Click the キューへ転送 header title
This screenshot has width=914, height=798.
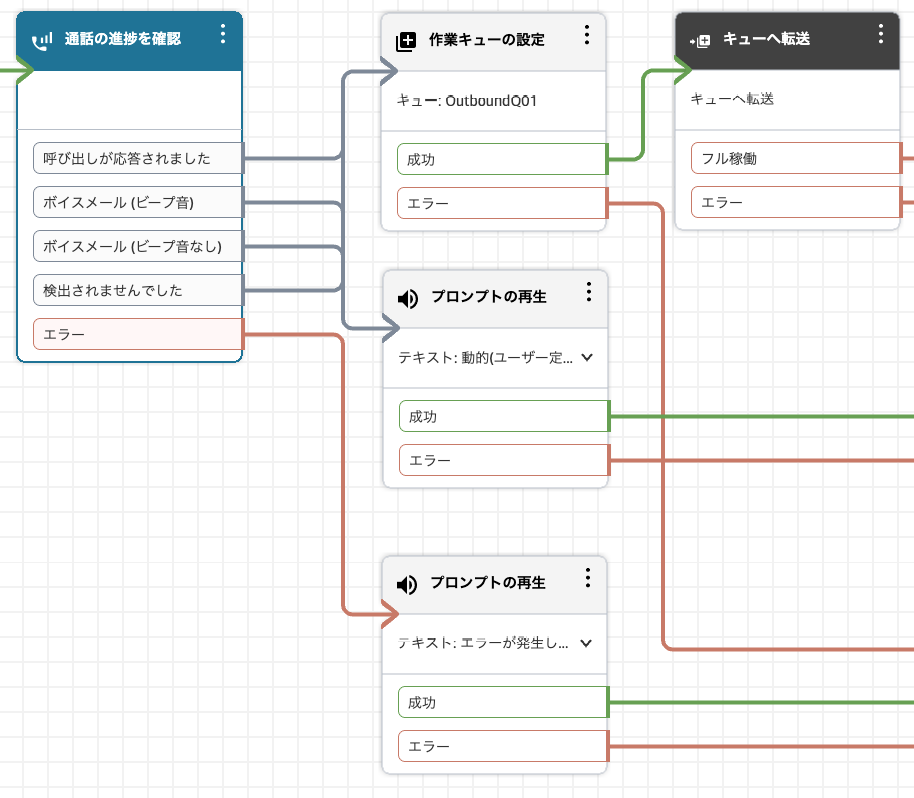[x=767, y=38]
